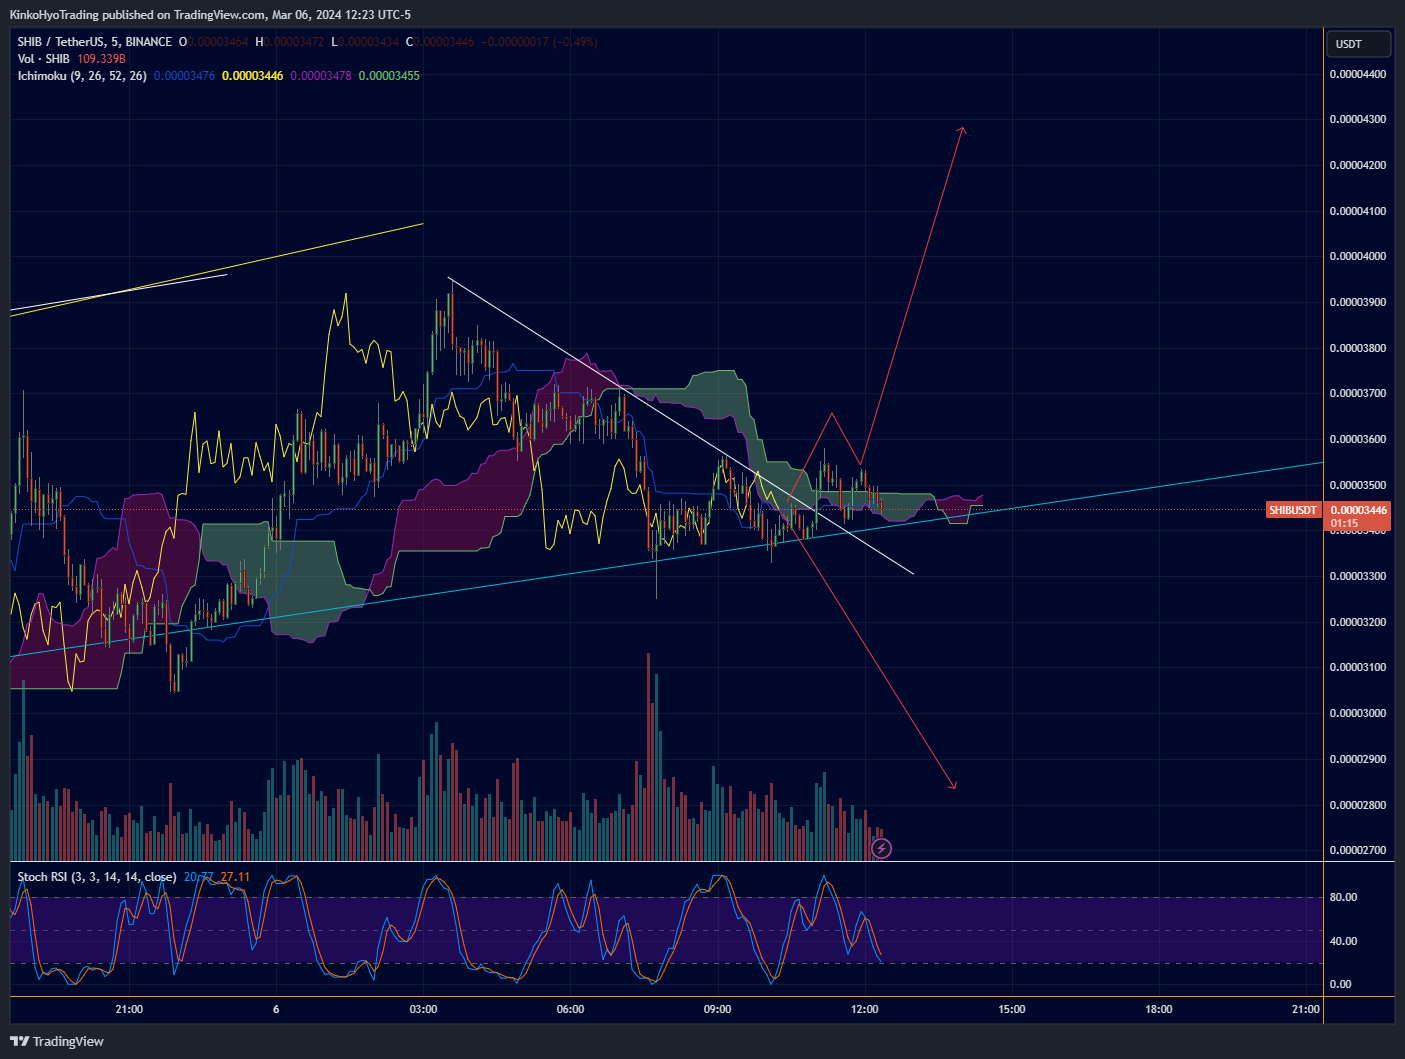The height and width of the screenshot is (1059, 1405).
Task: Click the 0.00004400 price axis label
Action: tap(1358, 74)
